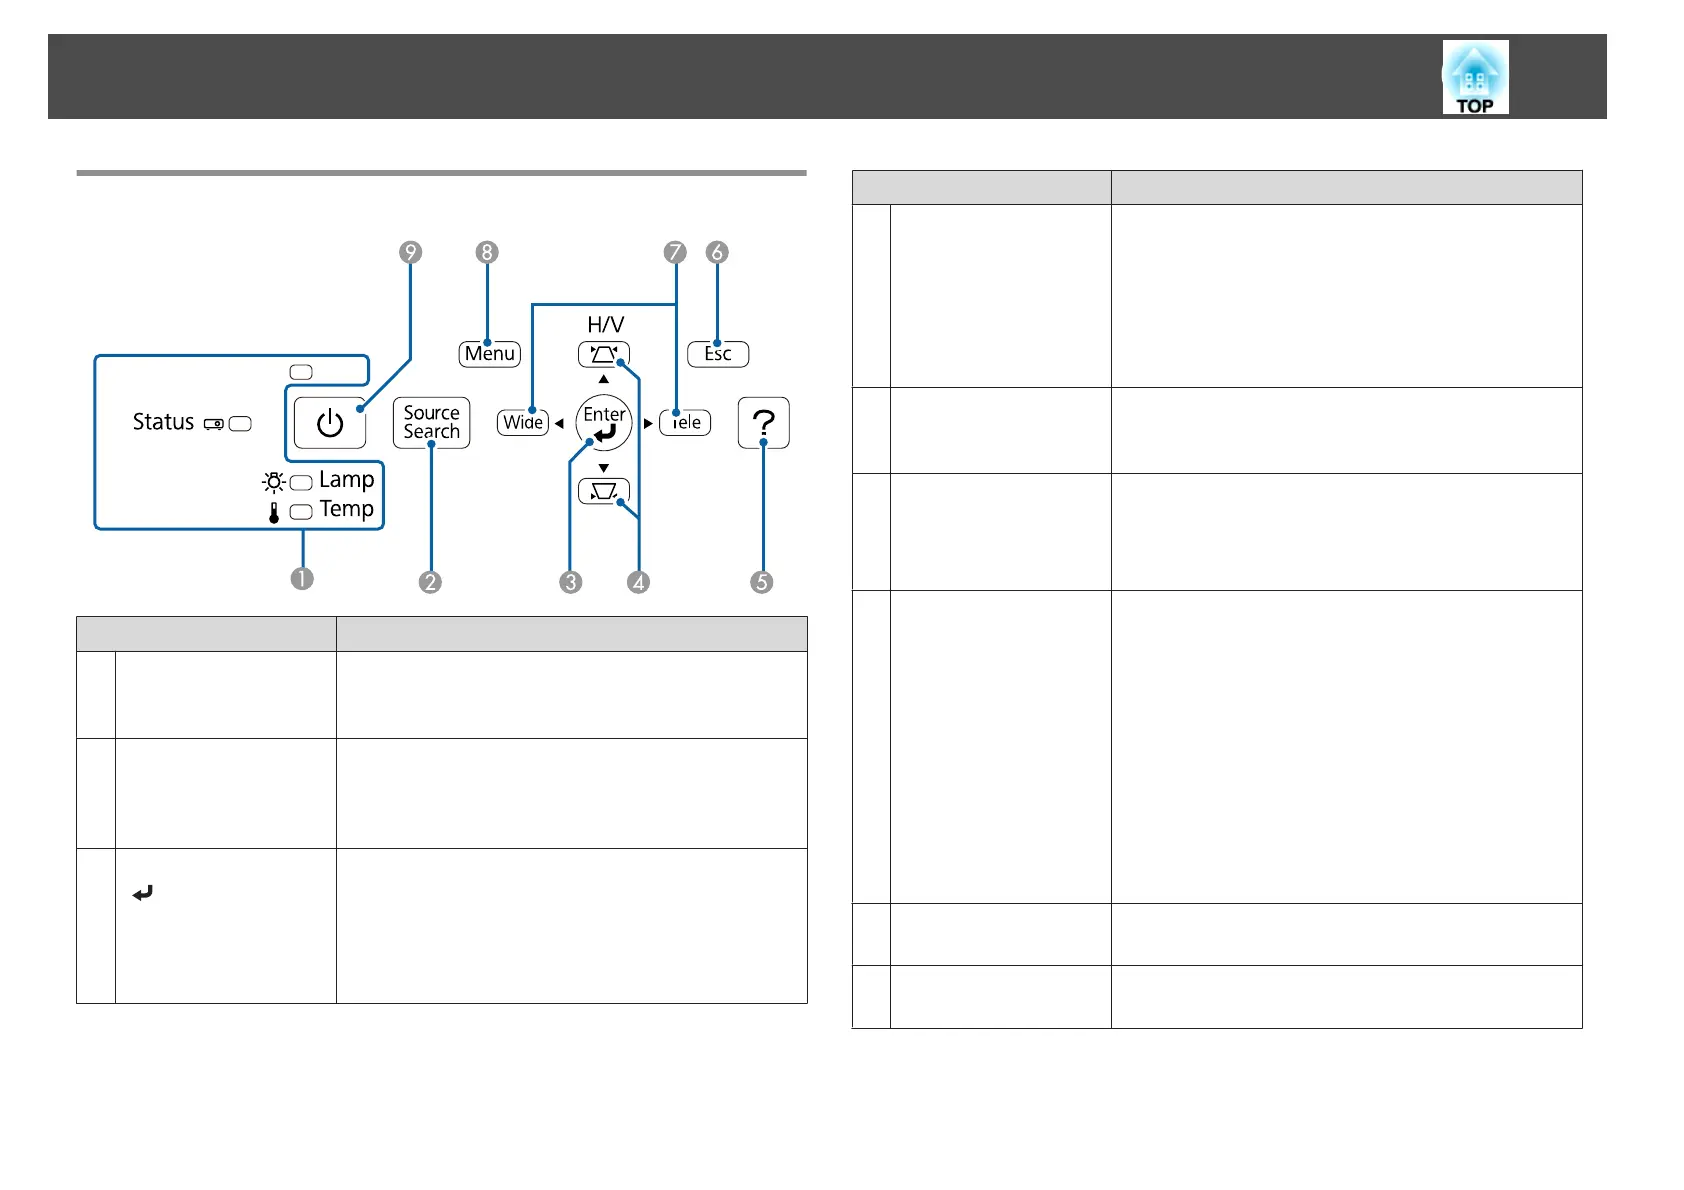Click the Temp indicator light

click(x=301, y=512)
